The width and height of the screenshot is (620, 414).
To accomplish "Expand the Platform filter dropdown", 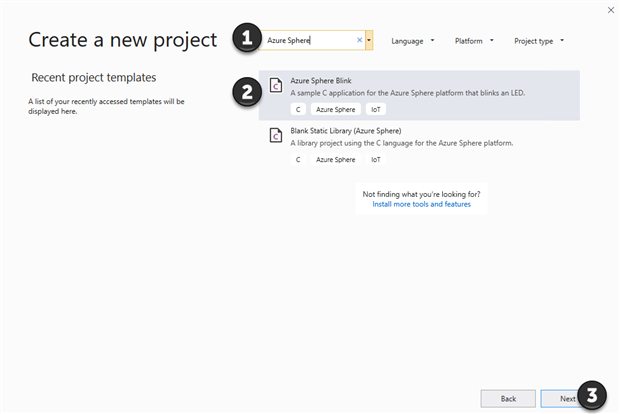I will pos(474,41).
